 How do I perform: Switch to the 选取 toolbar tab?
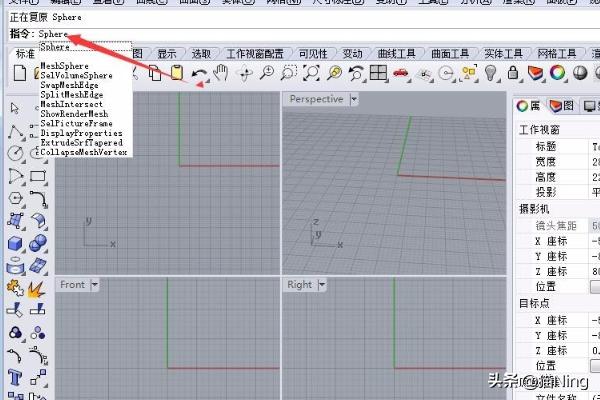click(x=201, y=54)
